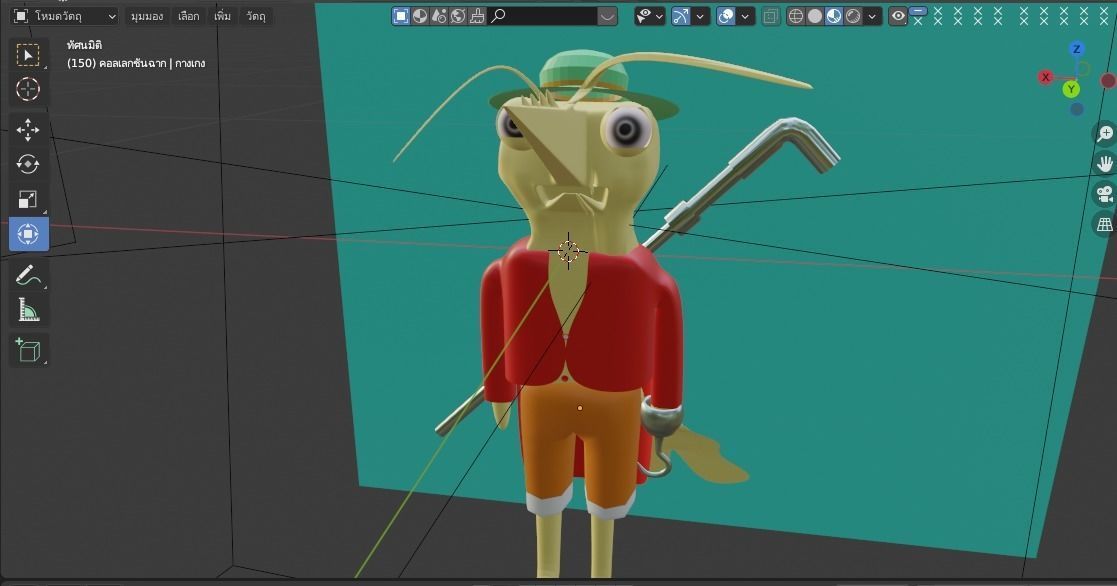The image size is (1117, 586).
Task: Click the green Y axis on the navigation gizmo
Action: pos(1071,89)
